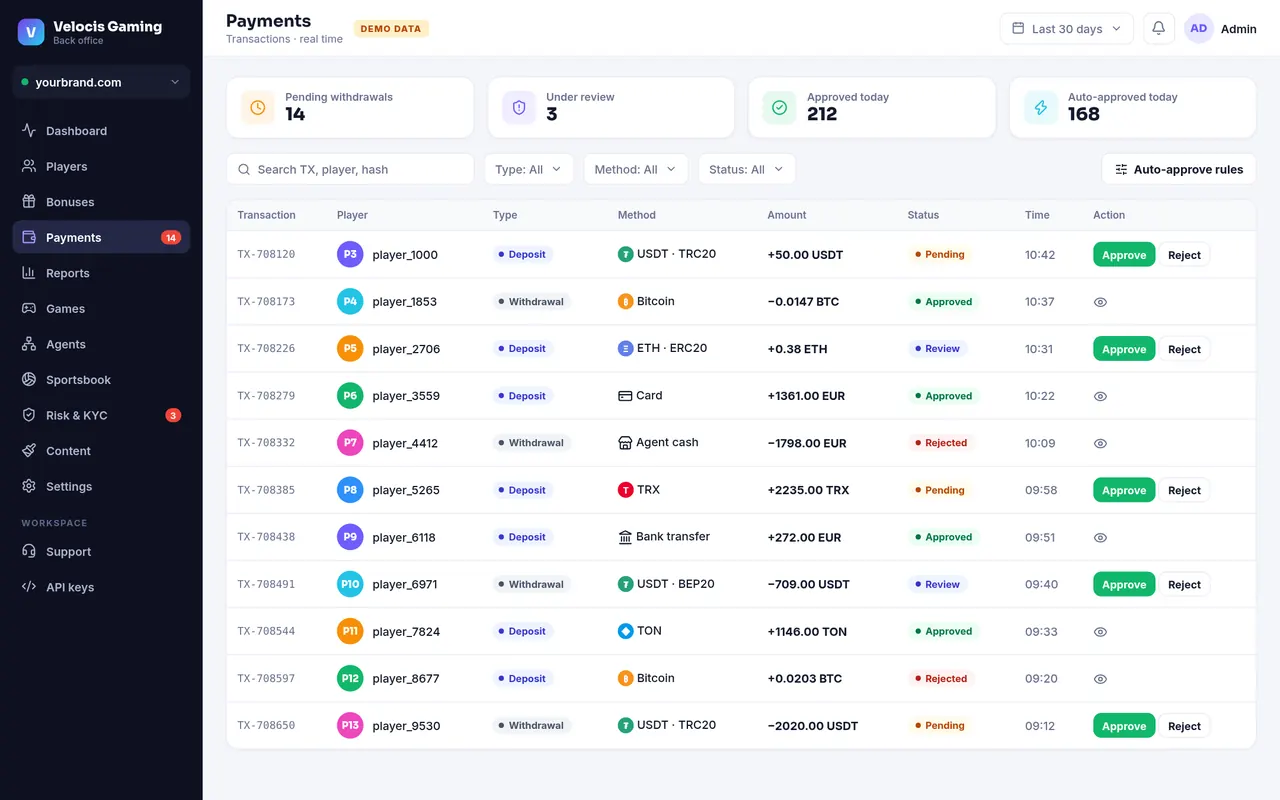1280x800 pixels.
Task: Click the Search TX, player, hash field
Action: point(350,169)
